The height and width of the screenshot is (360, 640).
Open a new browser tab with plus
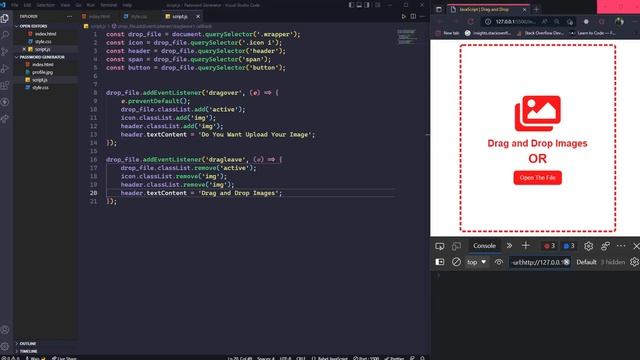click(536, 9)
